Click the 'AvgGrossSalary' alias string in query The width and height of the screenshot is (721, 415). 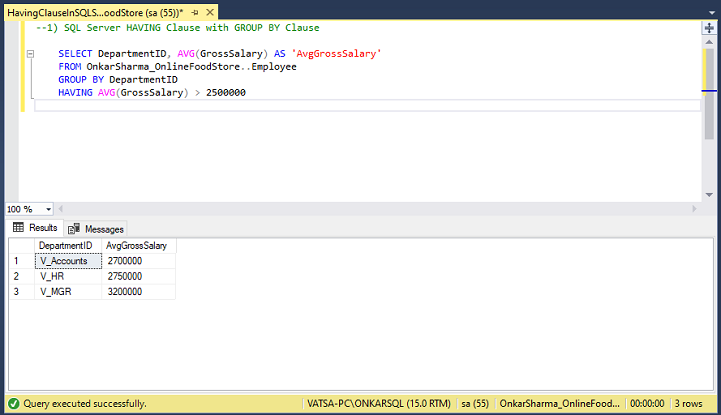pyautogui.click(x=336, y=54)
